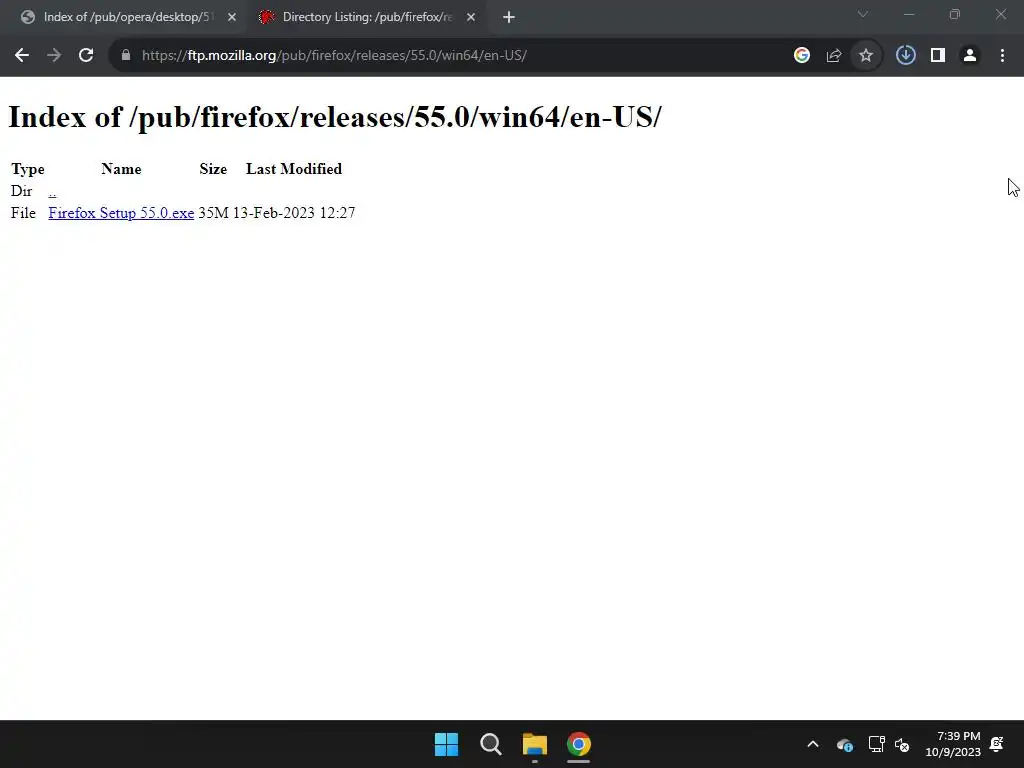The image size is (1024, 768).
Task: Click the browser back arrow
Action: (x=22, y=56)
